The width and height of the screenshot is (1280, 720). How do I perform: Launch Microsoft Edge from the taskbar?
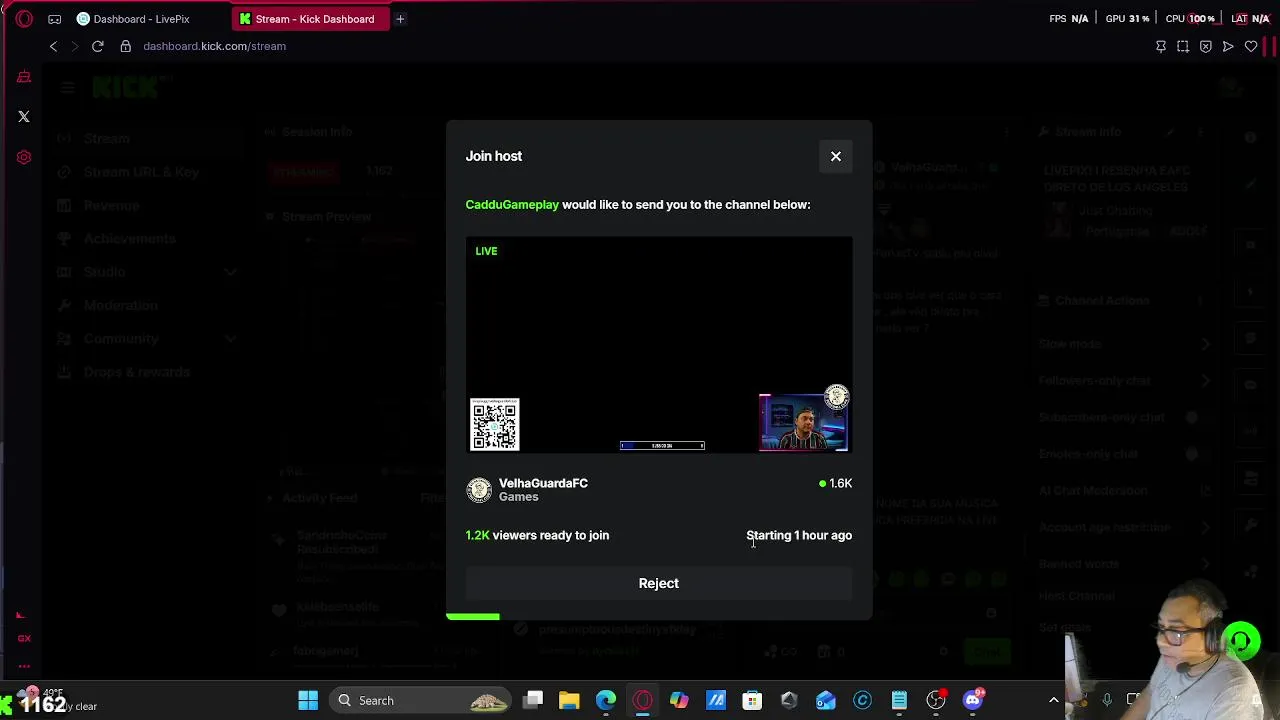coord(606,701)
